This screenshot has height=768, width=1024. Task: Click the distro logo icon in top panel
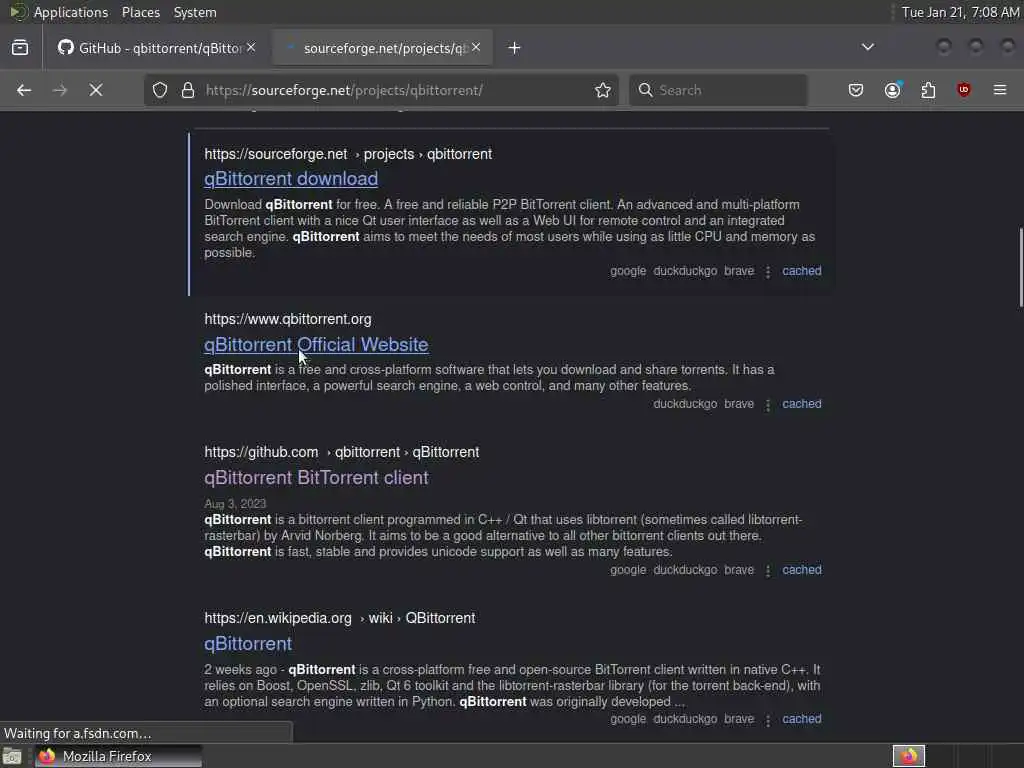(x=18, y=12)
